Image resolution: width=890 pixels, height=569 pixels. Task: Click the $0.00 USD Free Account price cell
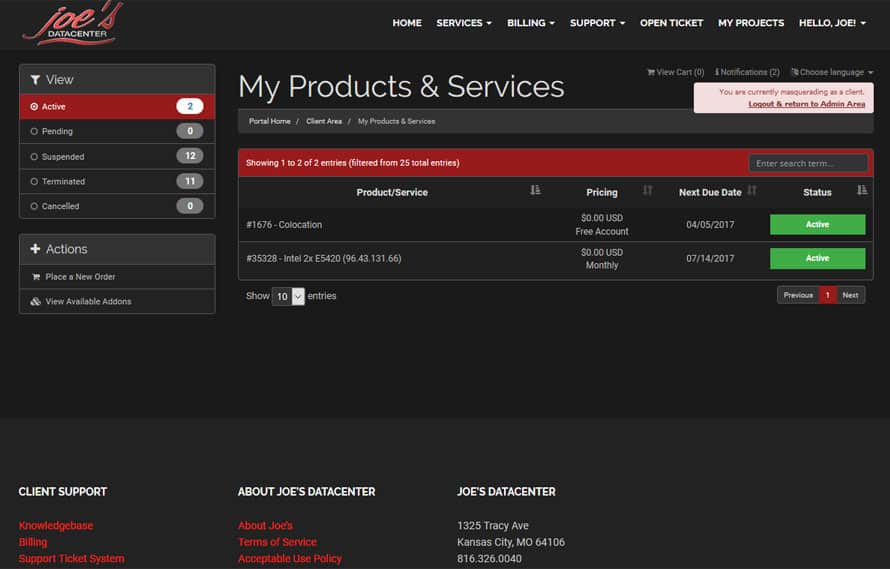tap(602, 225)
